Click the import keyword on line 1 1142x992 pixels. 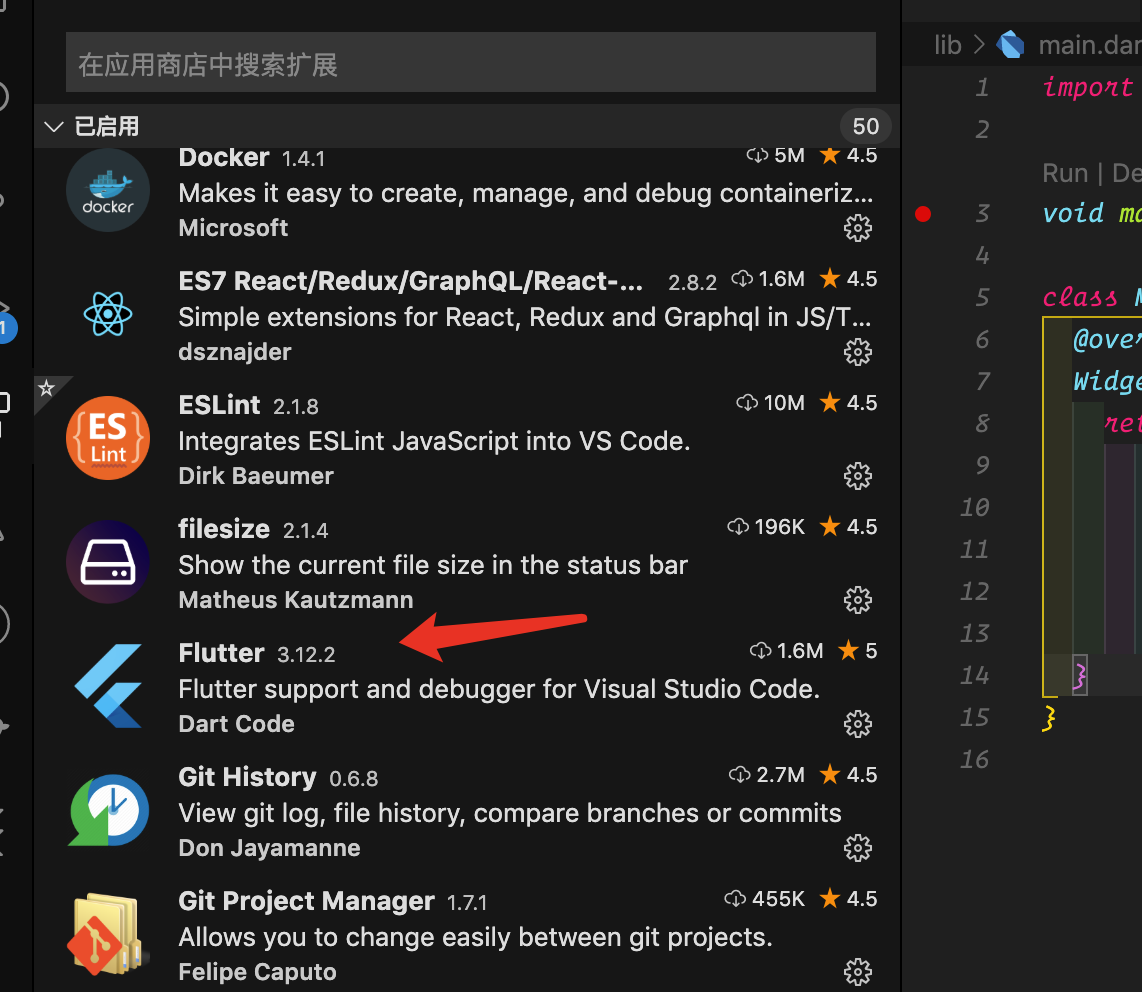(1088, 87)
